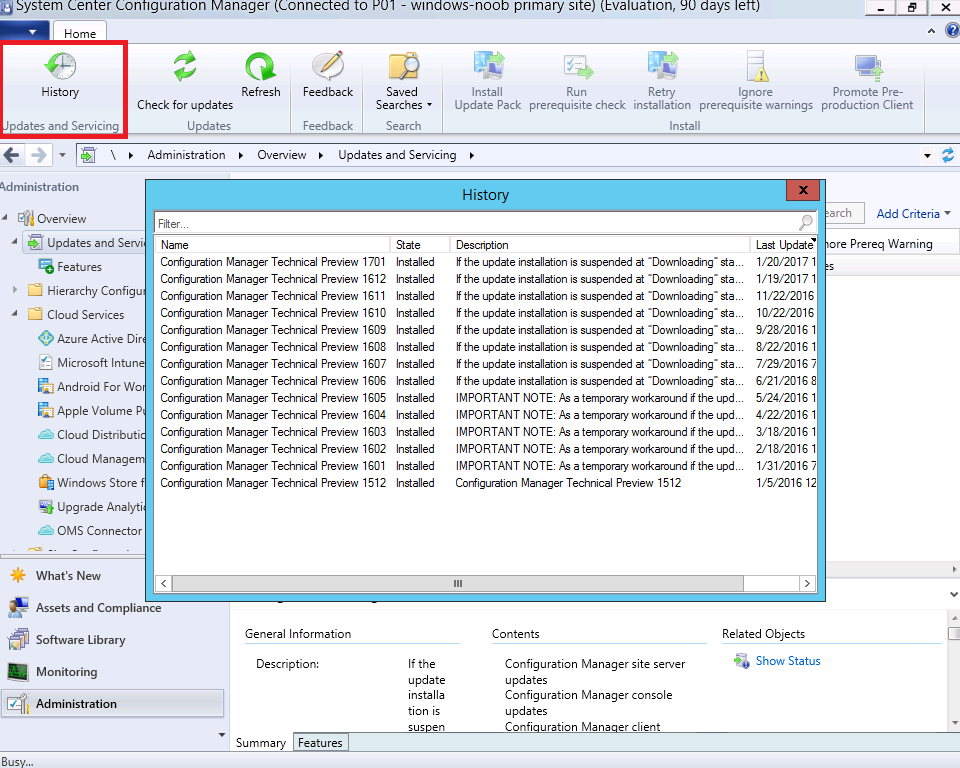Click Administration breadcrumb

(186, 155)
